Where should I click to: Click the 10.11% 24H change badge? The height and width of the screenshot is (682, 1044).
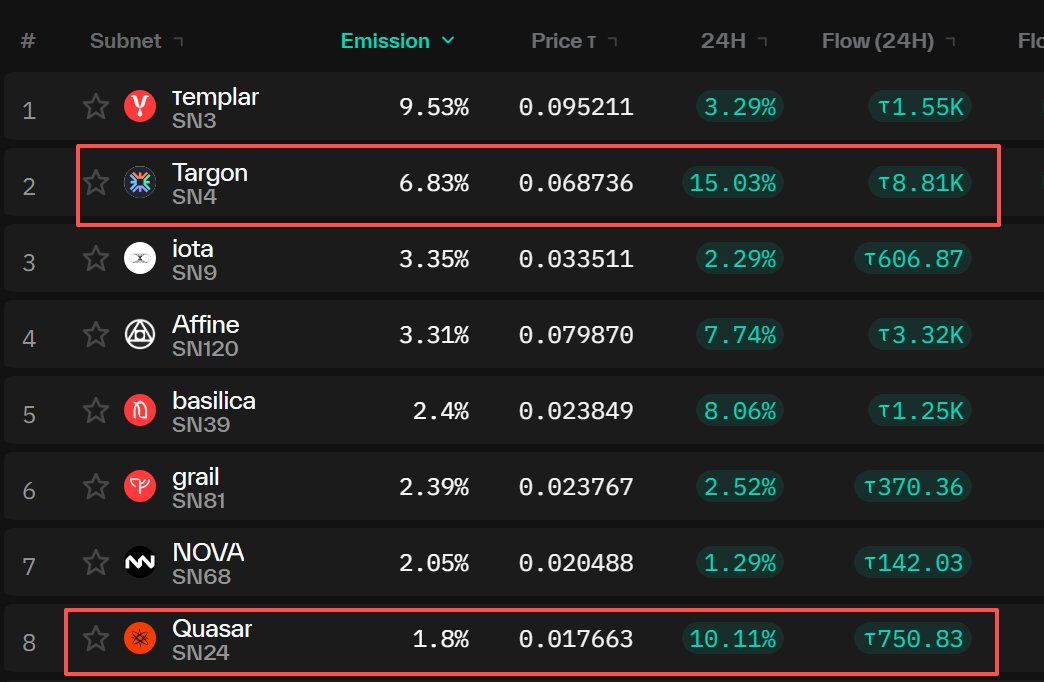[732, 639]
